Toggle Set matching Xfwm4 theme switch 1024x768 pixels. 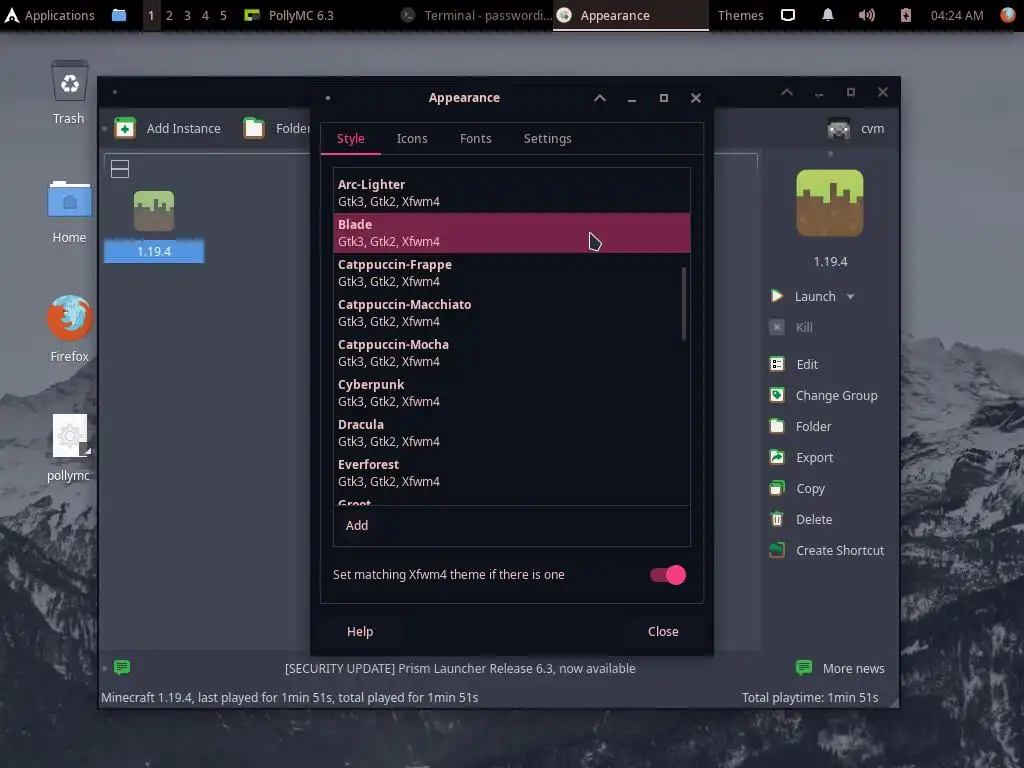click(667, 575)
